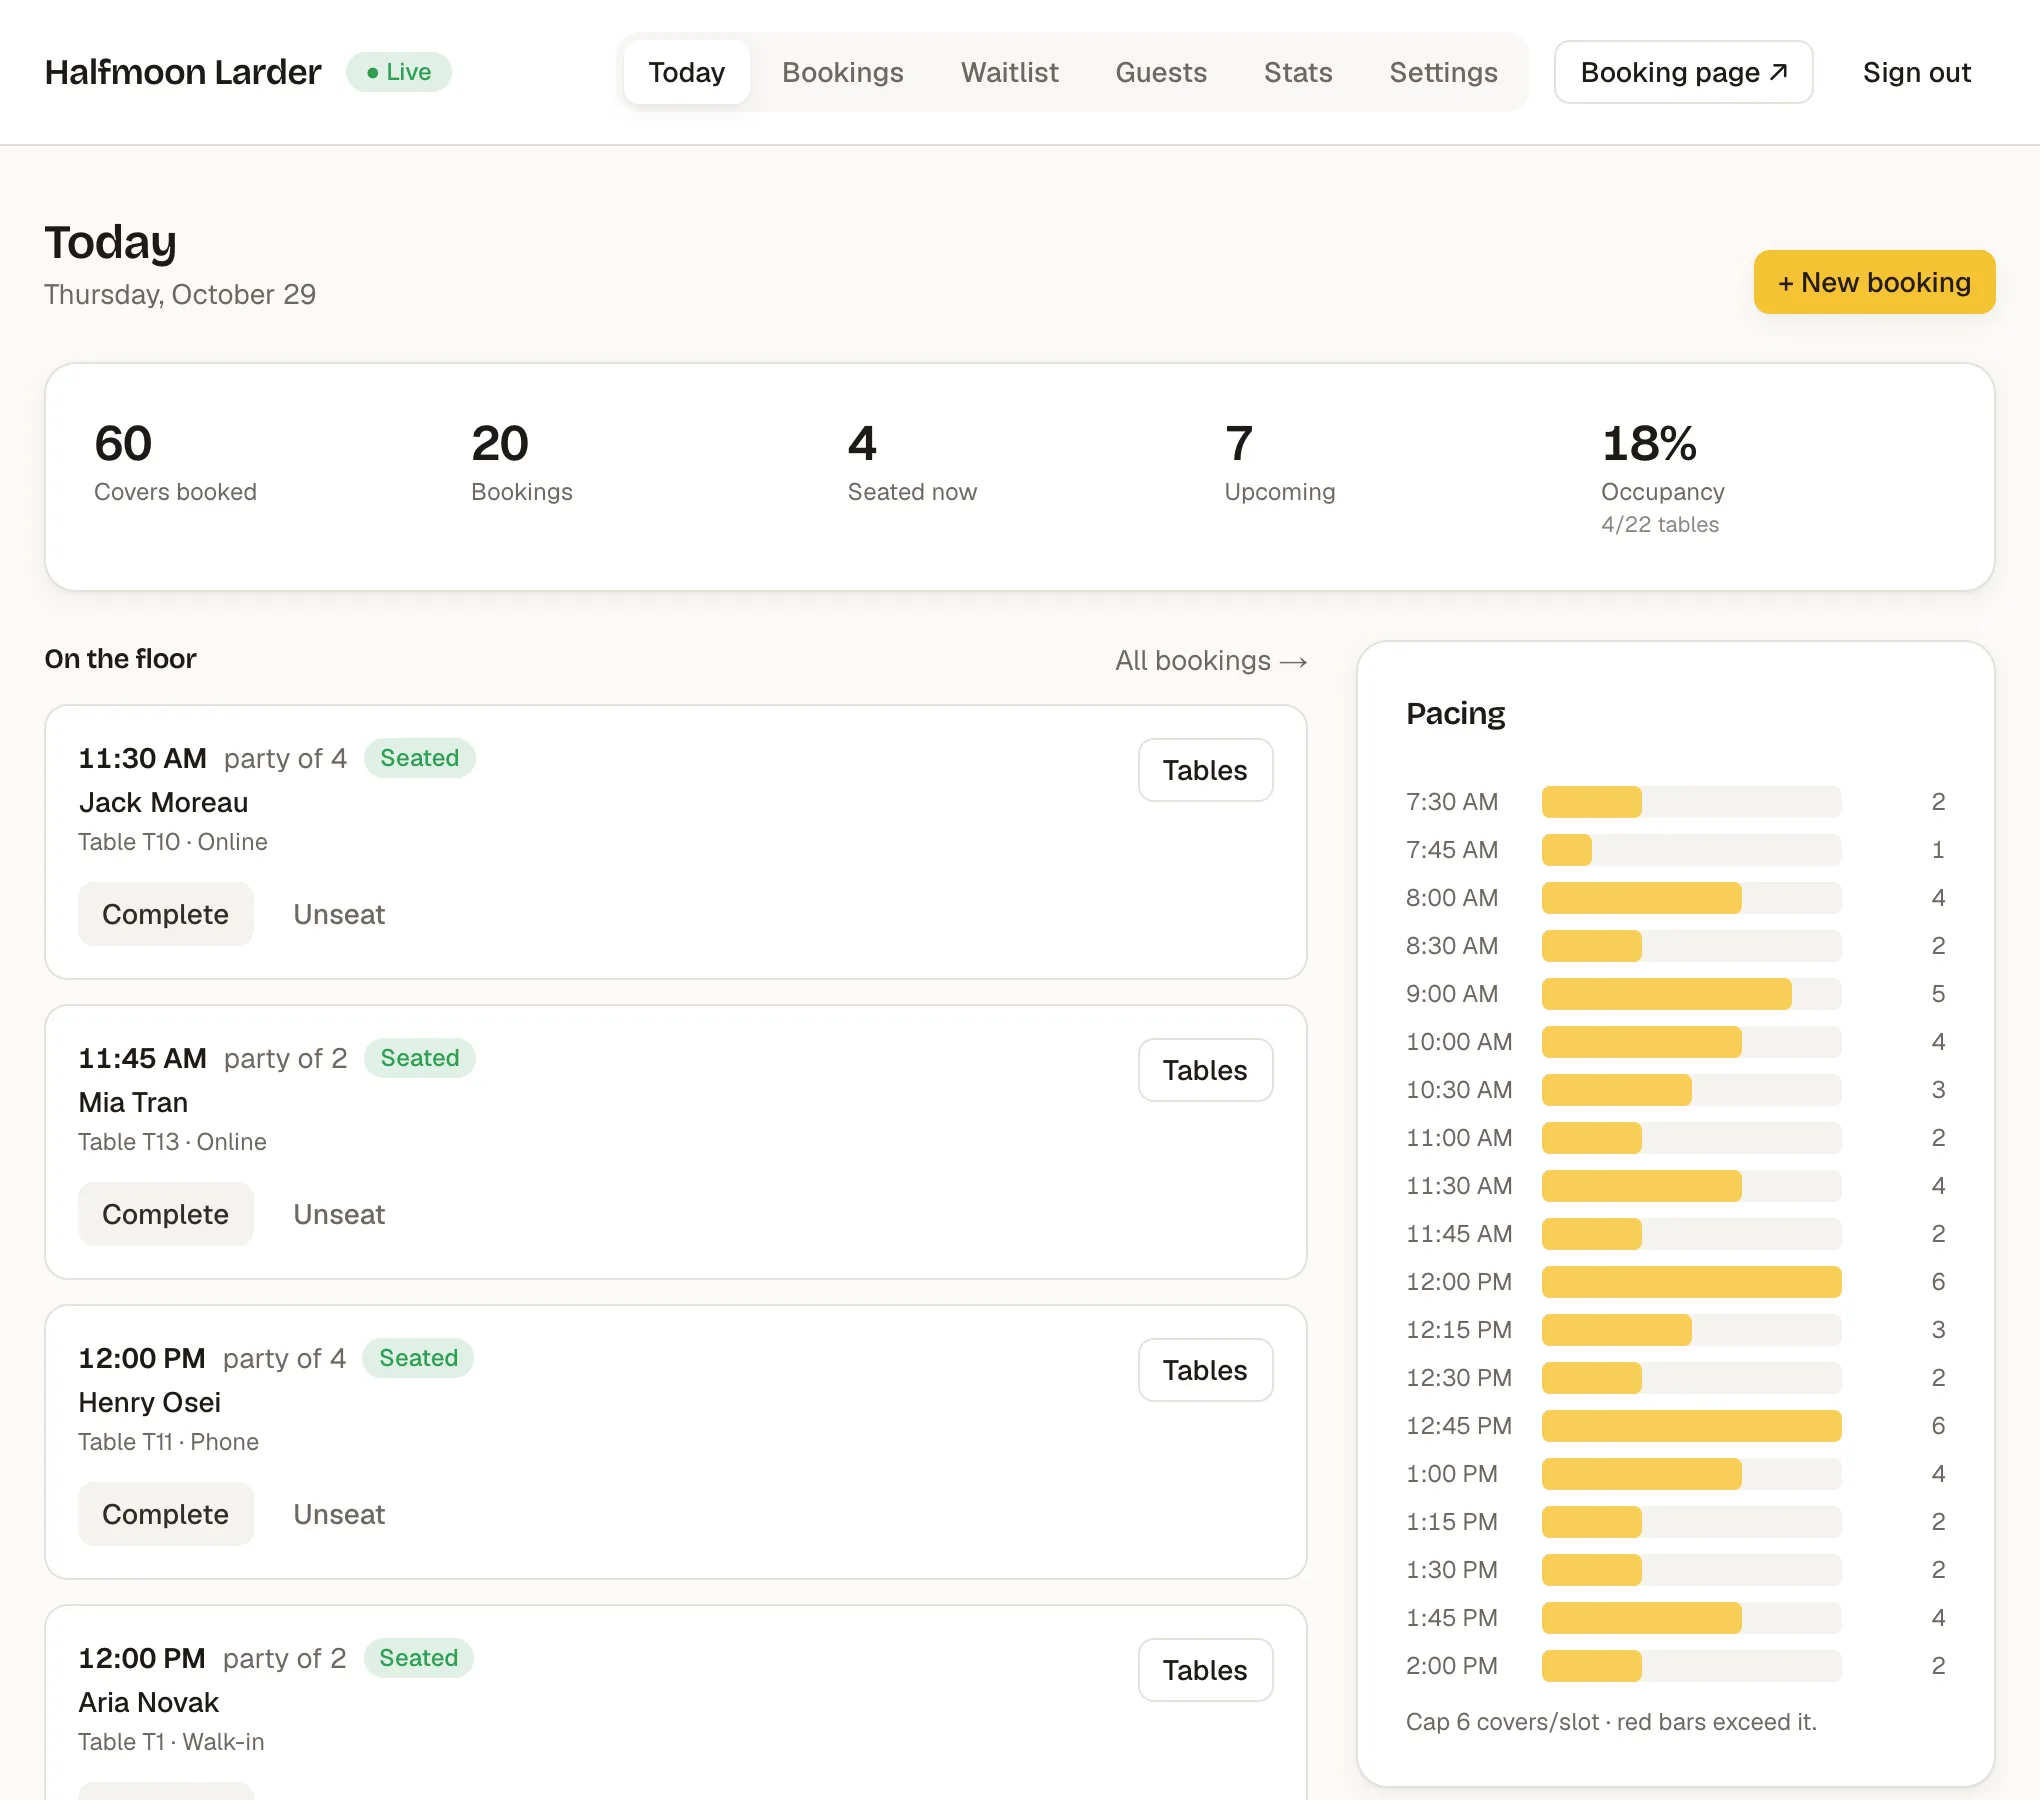Unseat Mia Tran

[x=339, y=1214]
